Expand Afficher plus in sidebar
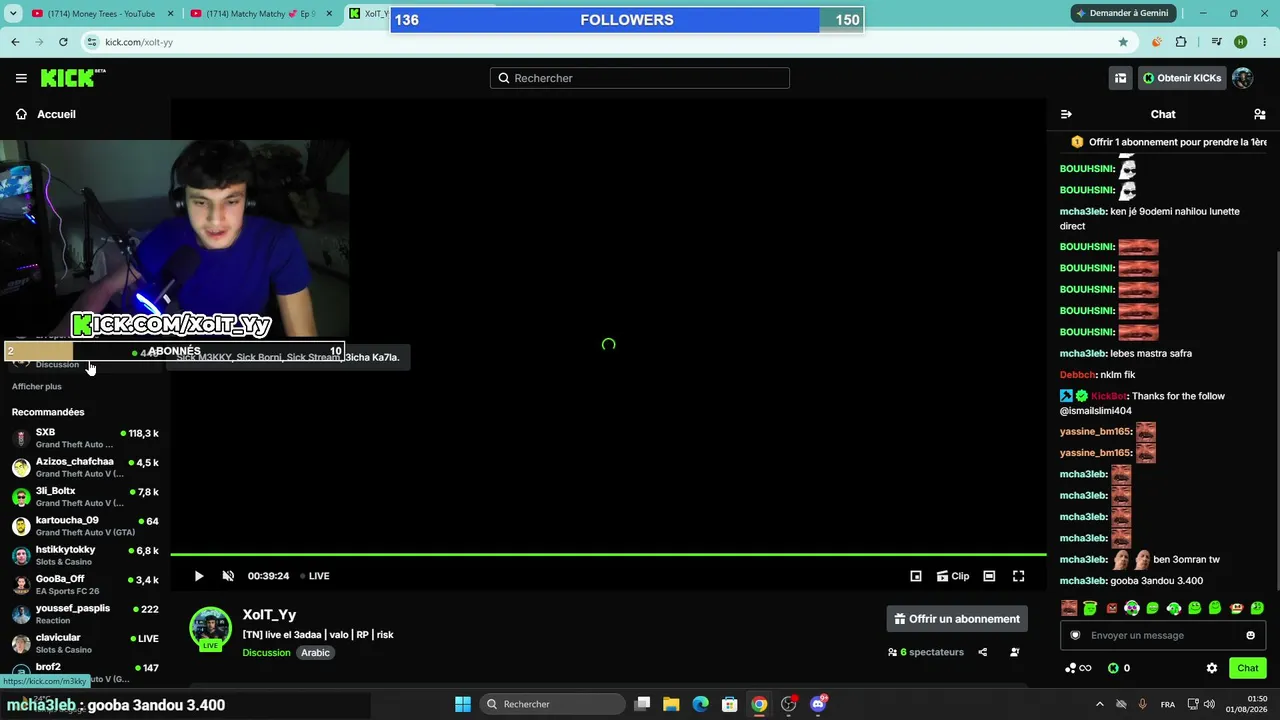This screenshot has width=1280, height=720. pyautogui.click(x=37, y=387)
